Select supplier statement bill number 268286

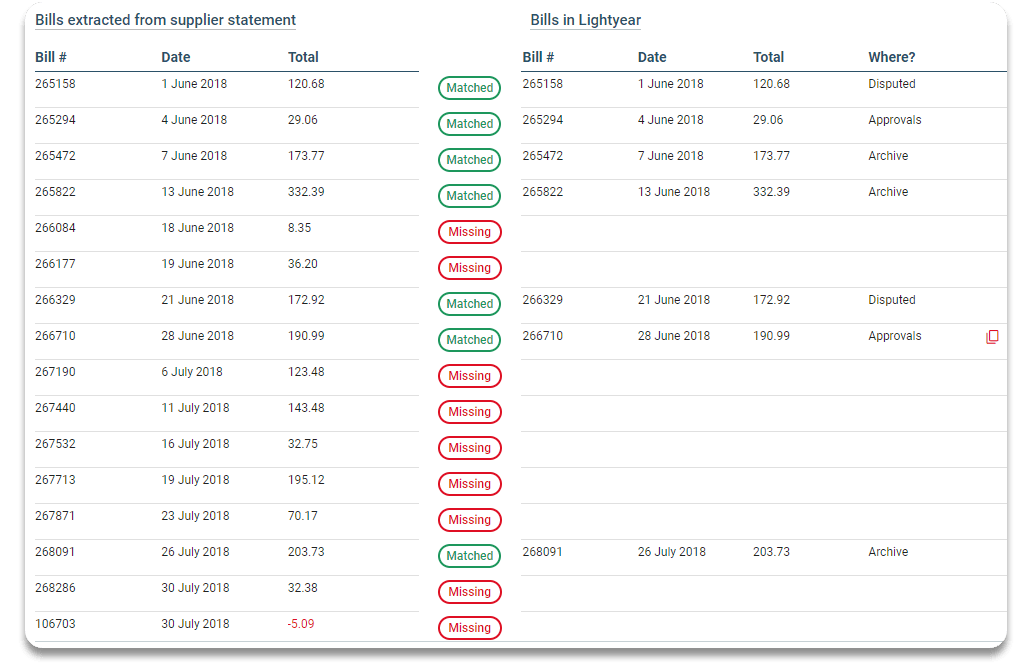55,588
